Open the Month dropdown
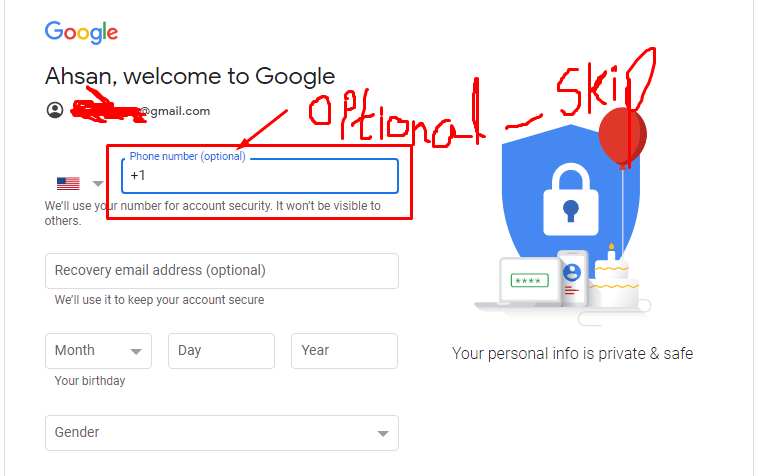Viewport: 770px width, 476px height. (x=98, y=351)
